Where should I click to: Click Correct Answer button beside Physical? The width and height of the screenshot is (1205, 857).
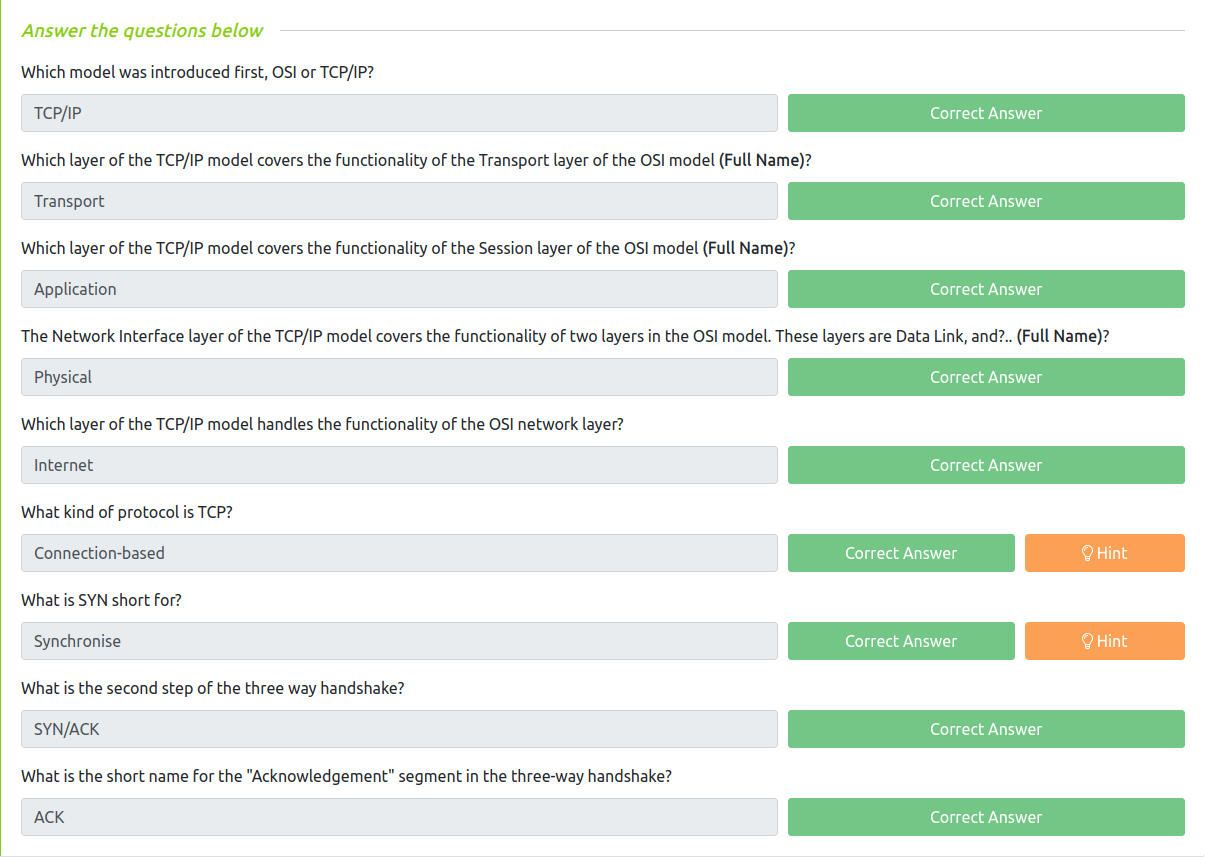[985, 377]
